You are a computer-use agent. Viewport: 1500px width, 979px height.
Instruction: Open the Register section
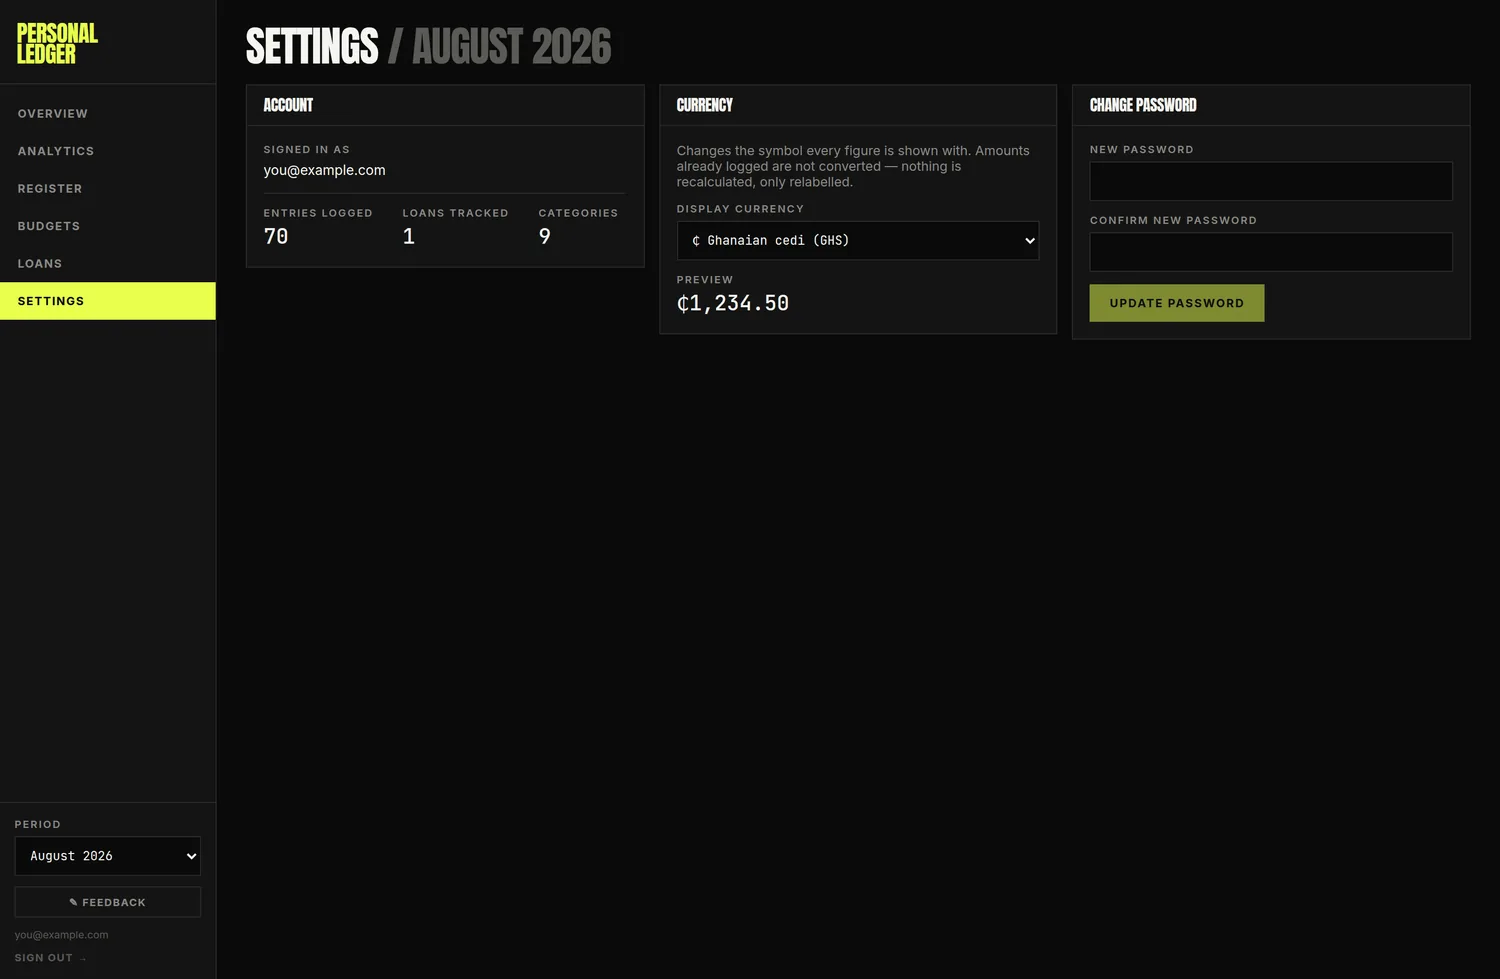click(108, 189)
